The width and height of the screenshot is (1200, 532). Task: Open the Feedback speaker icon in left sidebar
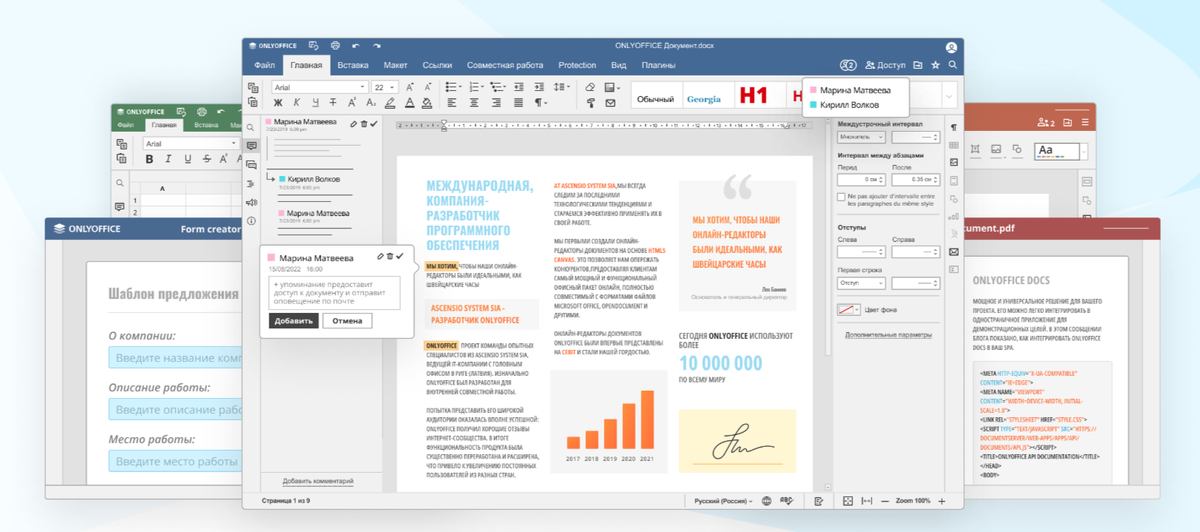pos(251,202)
